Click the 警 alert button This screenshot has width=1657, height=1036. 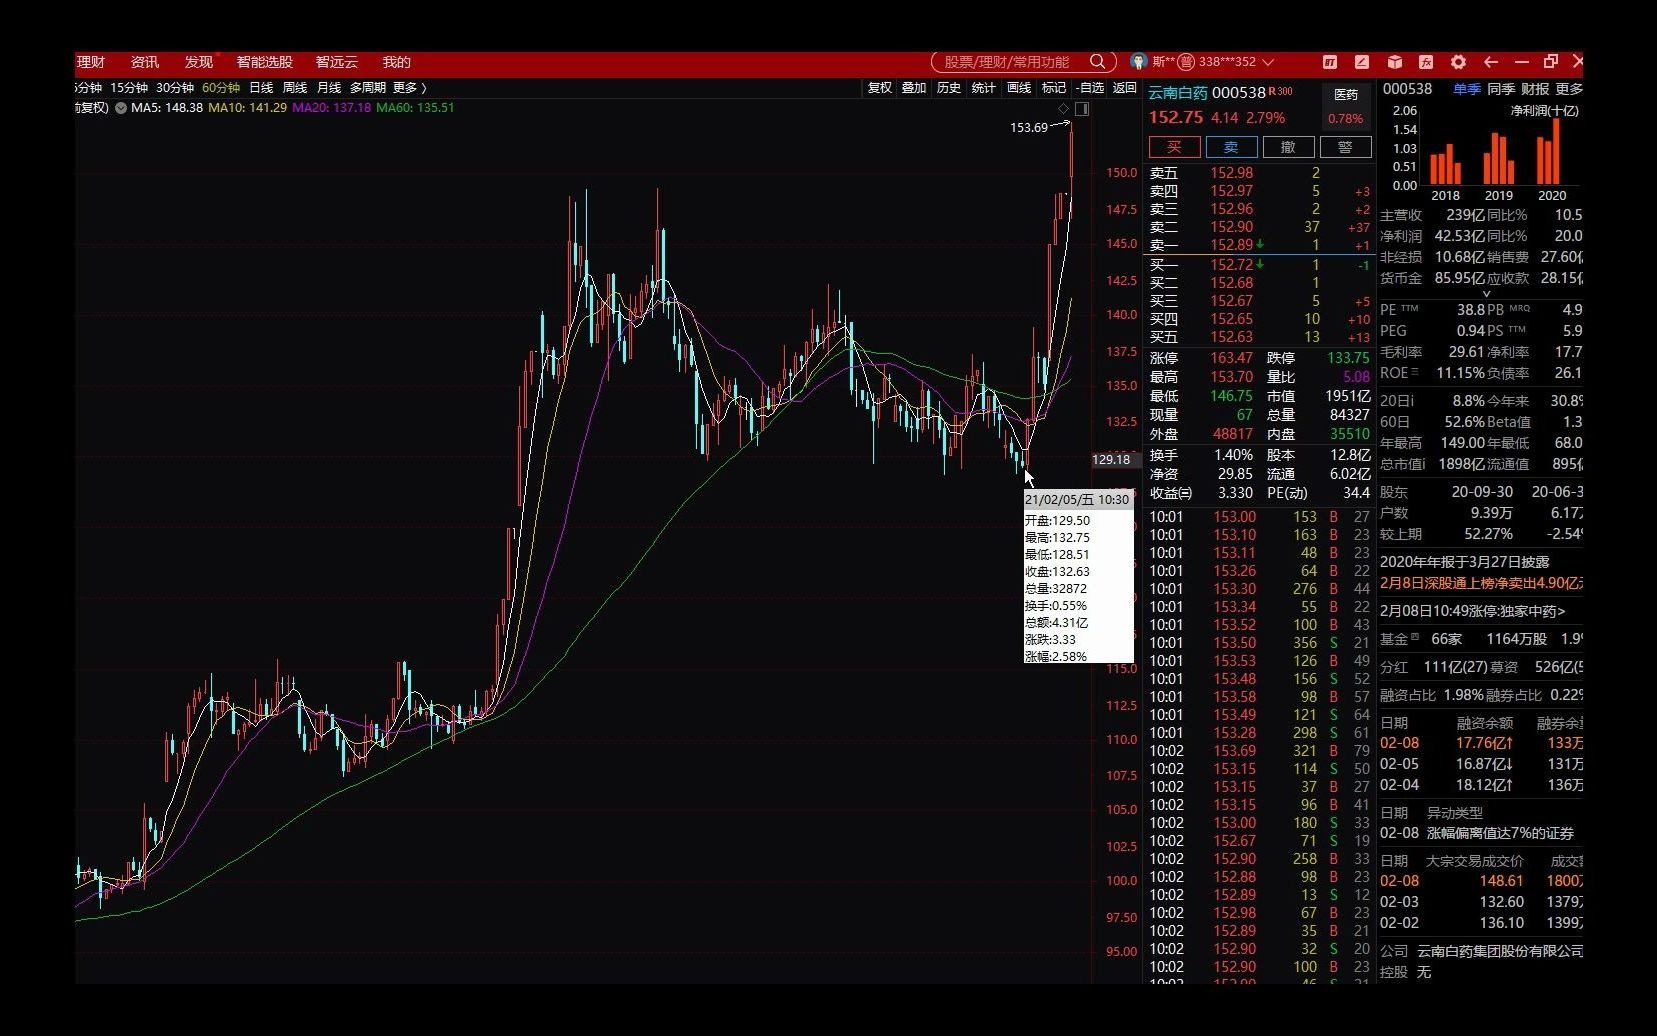click(1345, 147)
